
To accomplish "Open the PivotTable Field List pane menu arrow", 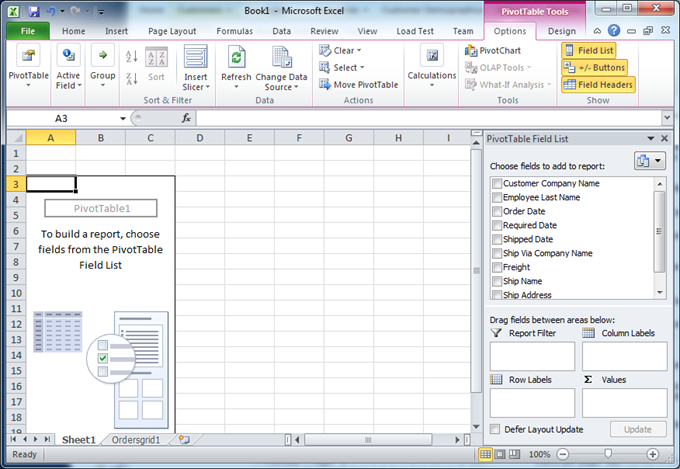I will click(651, 138).
